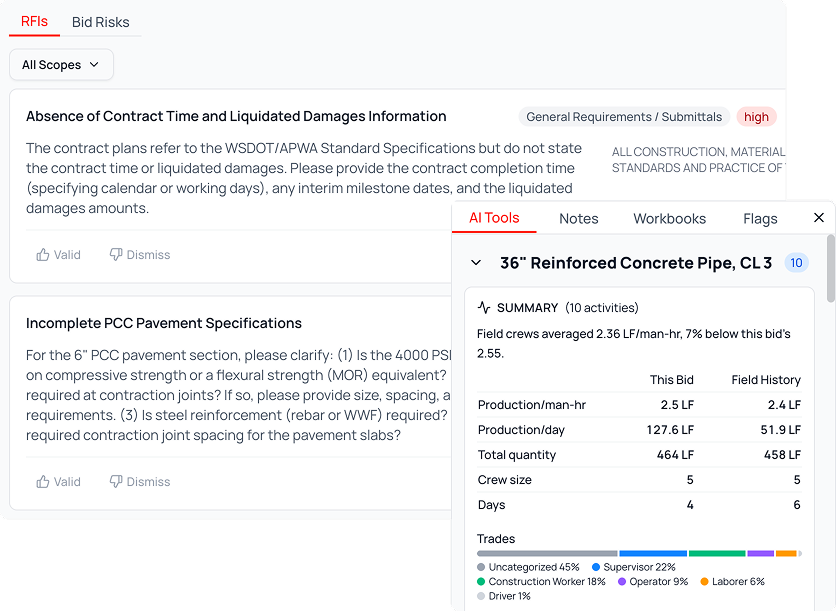Open the Notes tab
836x611 pixels.
pyautogui.click(x=578, y=219)
